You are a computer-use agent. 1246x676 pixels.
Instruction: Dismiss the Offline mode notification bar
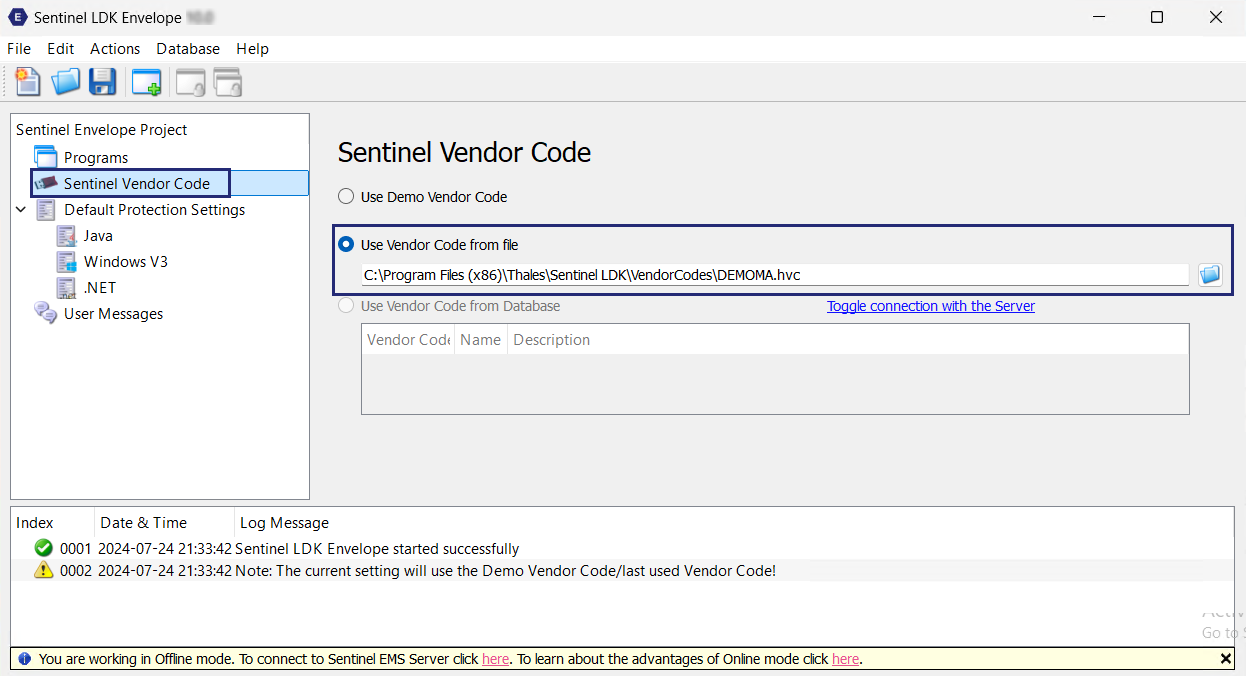pyautogui.click(x=1225, y=659)
